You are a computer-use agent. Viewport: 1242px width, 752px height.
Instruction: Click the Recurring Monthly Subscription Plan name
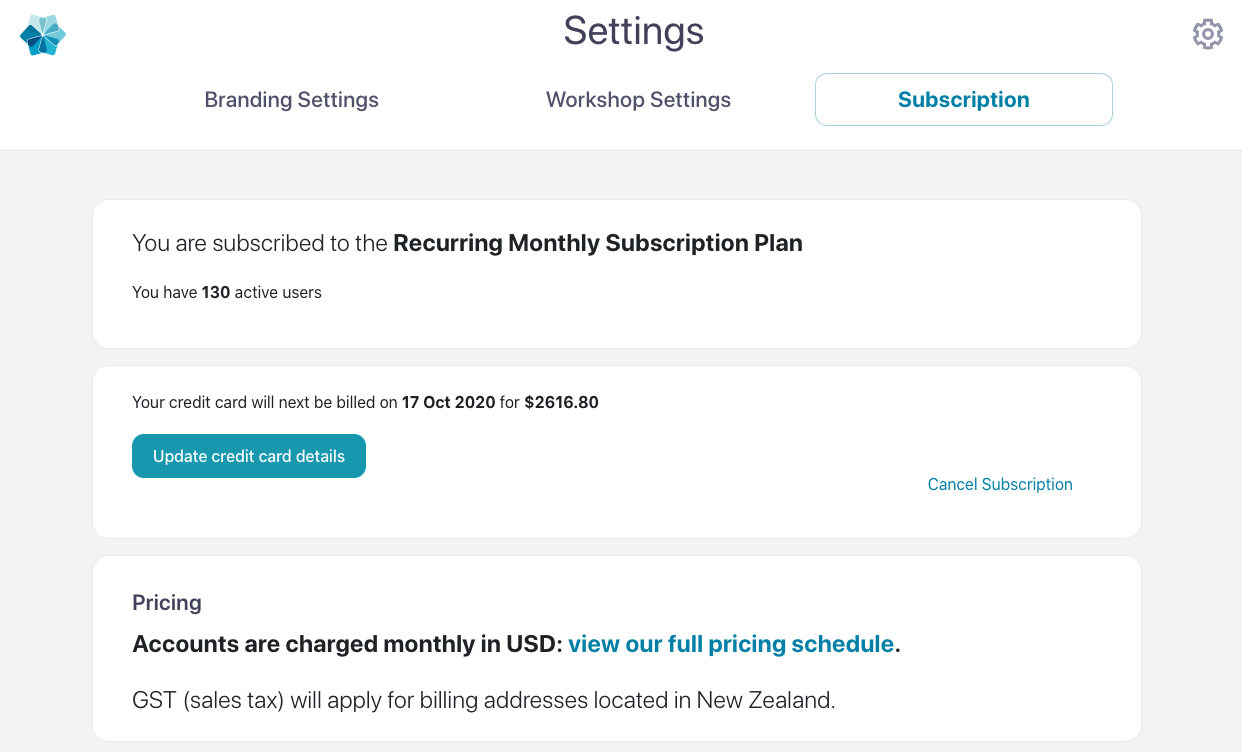point(598,243)
